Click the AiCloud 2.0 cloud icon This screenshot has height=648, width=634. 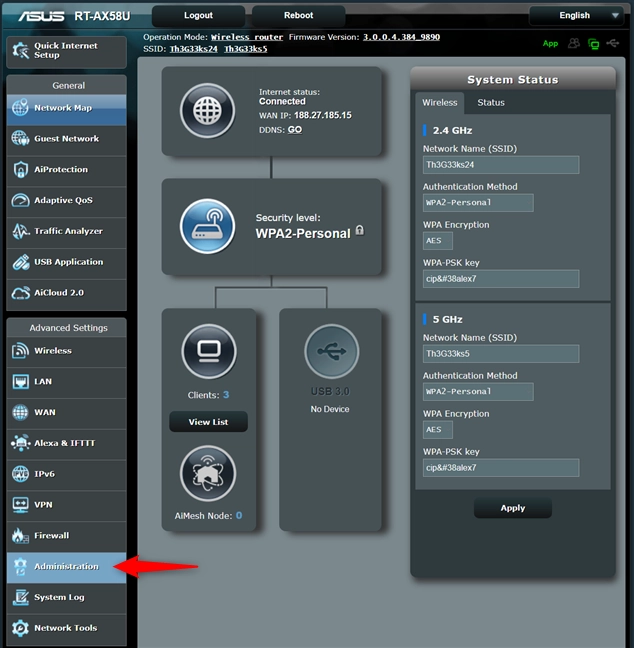(x=20, y=293)
